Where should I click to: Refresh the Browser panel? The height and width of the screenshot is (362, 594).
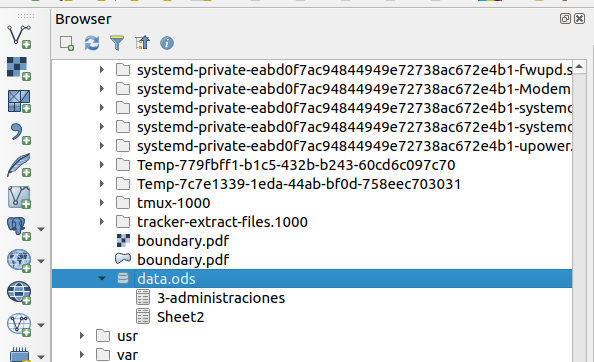pos(92,43)
